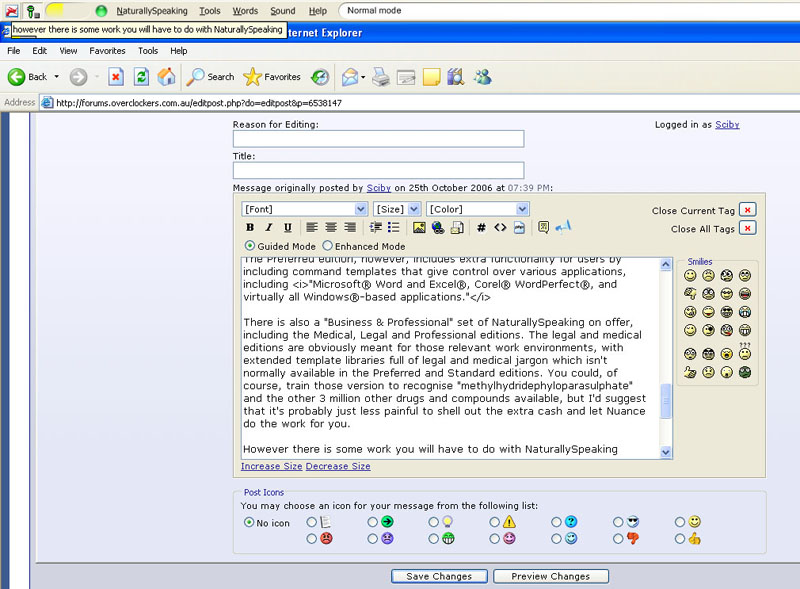Apply Italic formatting

pyautogui.click(x=269, y=228)
